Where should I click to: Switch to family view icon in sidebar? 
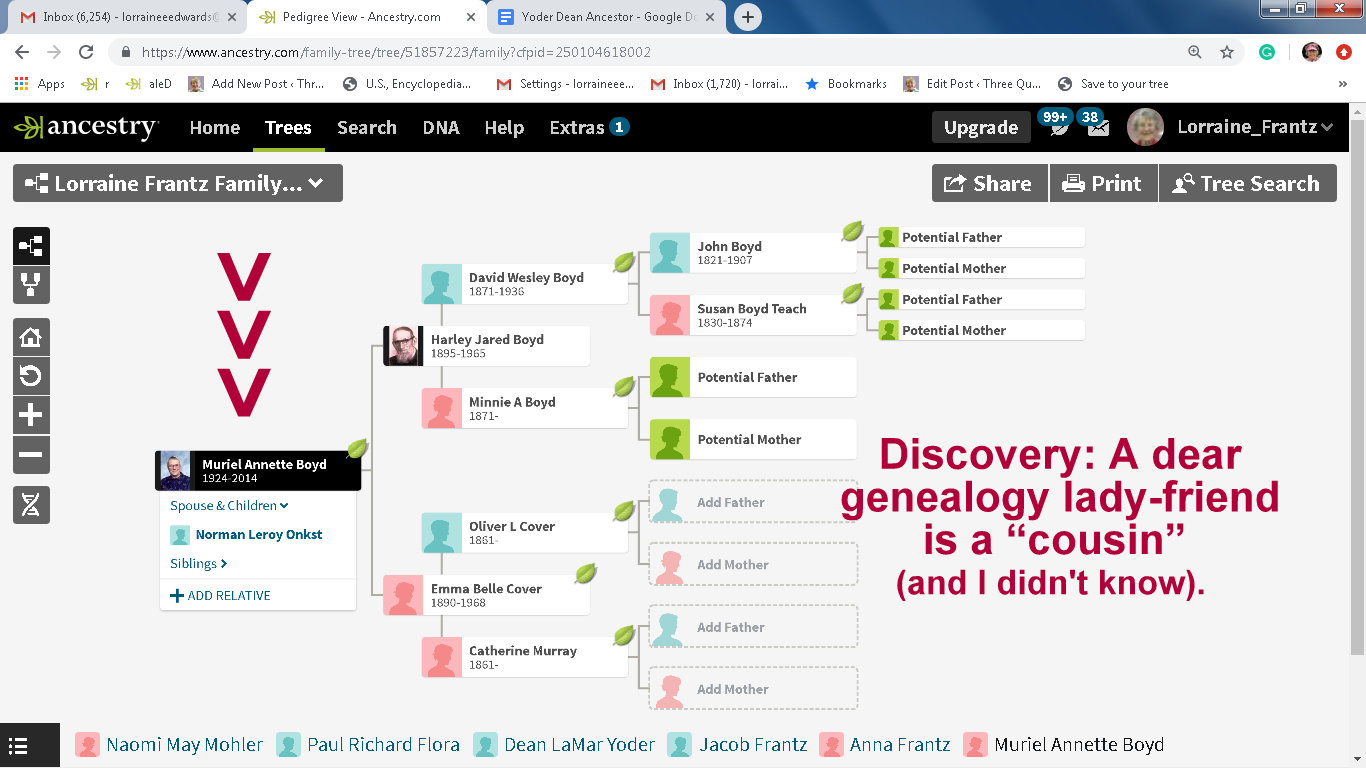pyautogui.click(x=31, y=285)
